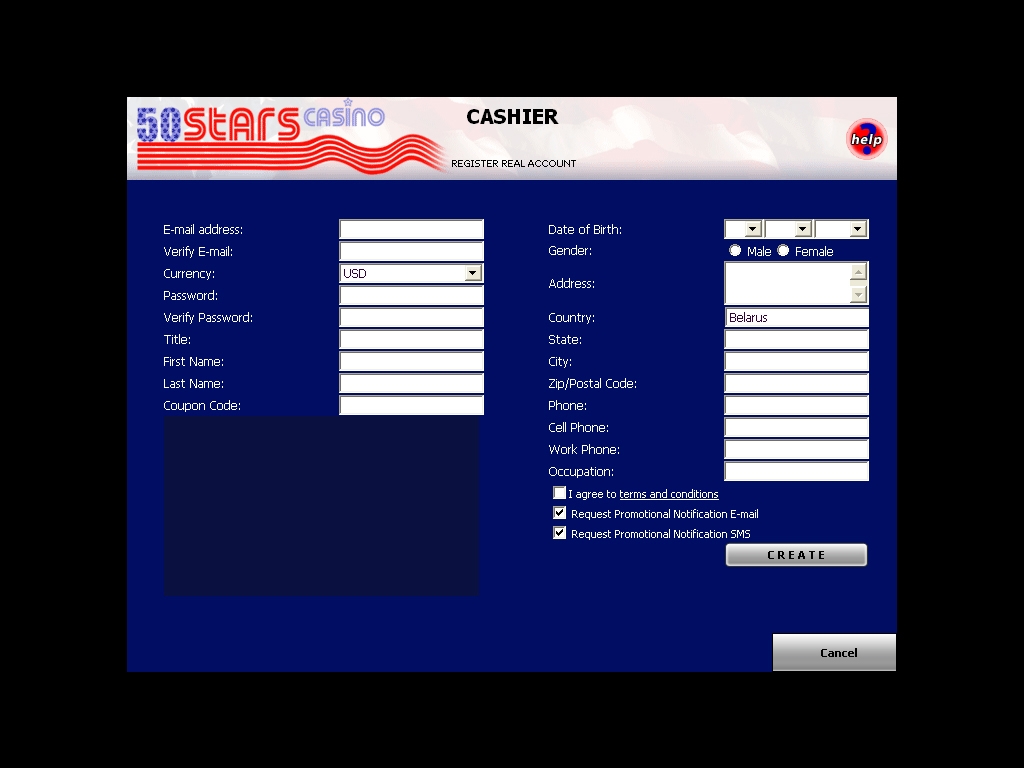Uncheck Request Promotional Notification SMS
The height and width of the screenshot is (768, 1024).
pyautogui.click(x=560, y=533)
